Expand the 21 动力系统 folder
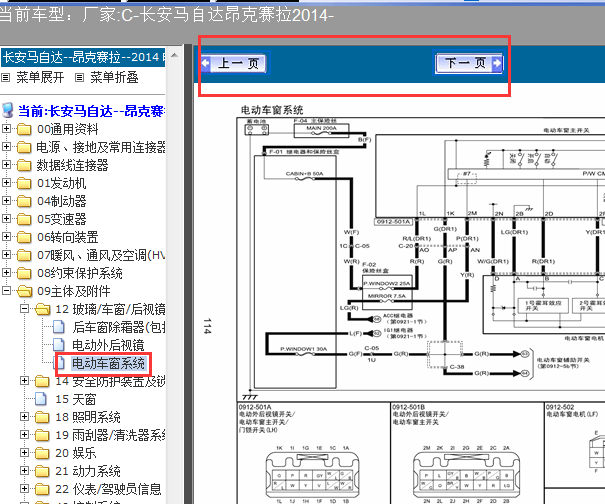This screenshot has width=605, height=504. 24,470
